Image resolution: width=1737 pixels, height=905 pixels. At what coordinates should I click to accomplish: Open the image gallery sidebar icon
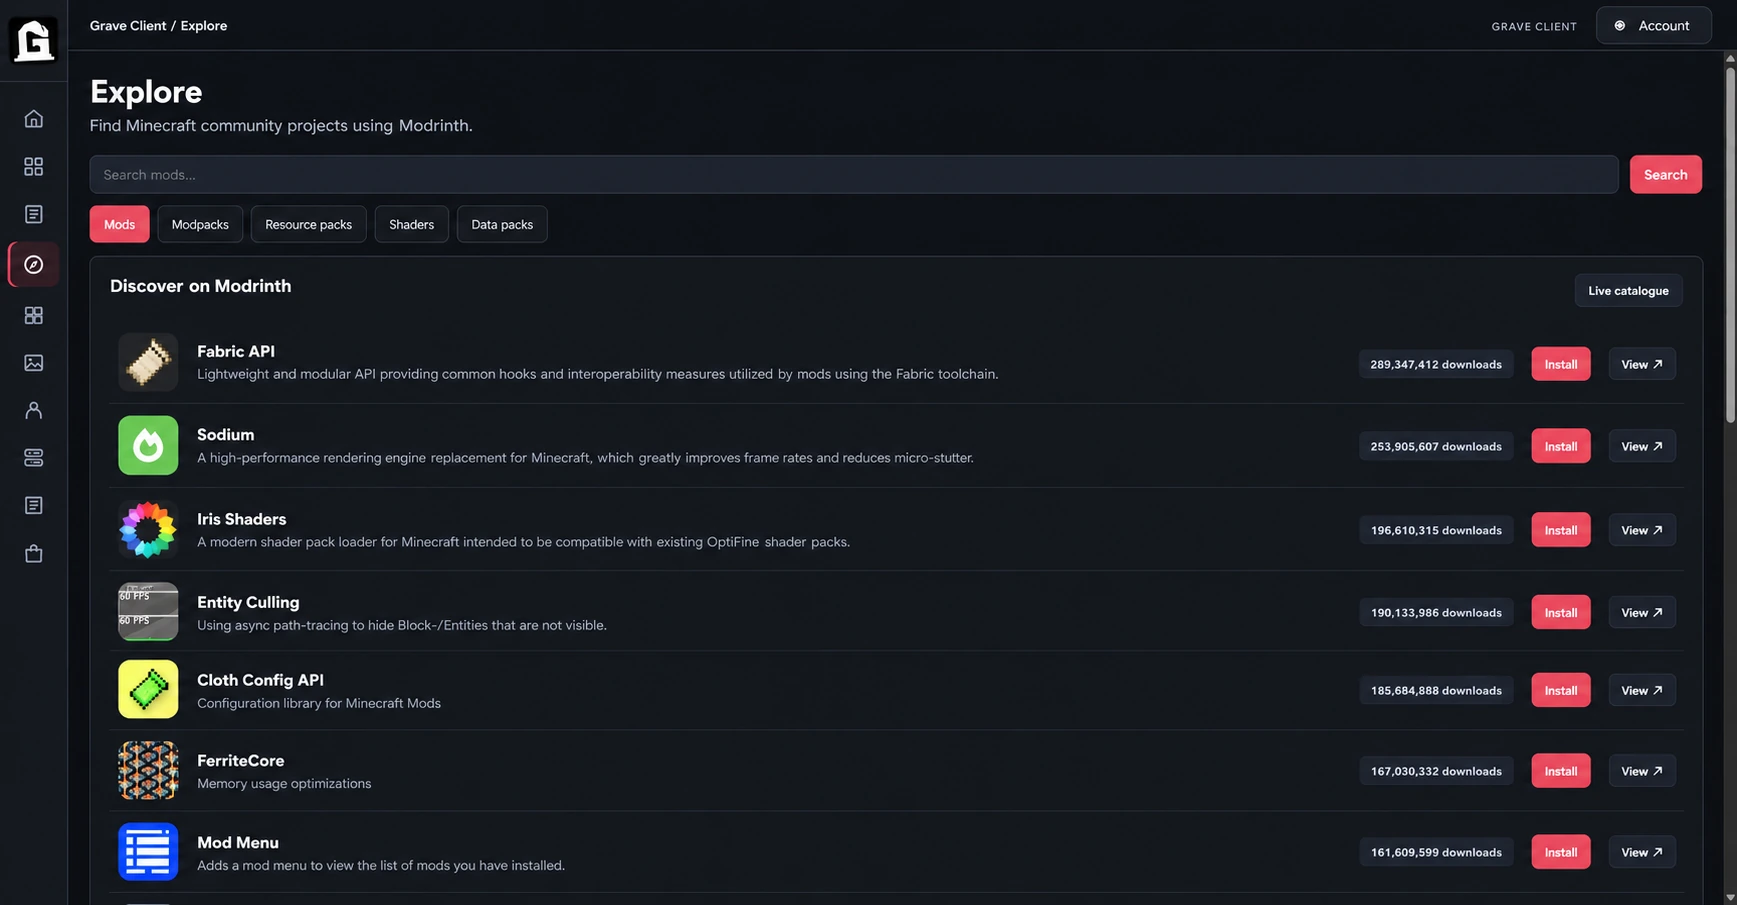[34, 363]
